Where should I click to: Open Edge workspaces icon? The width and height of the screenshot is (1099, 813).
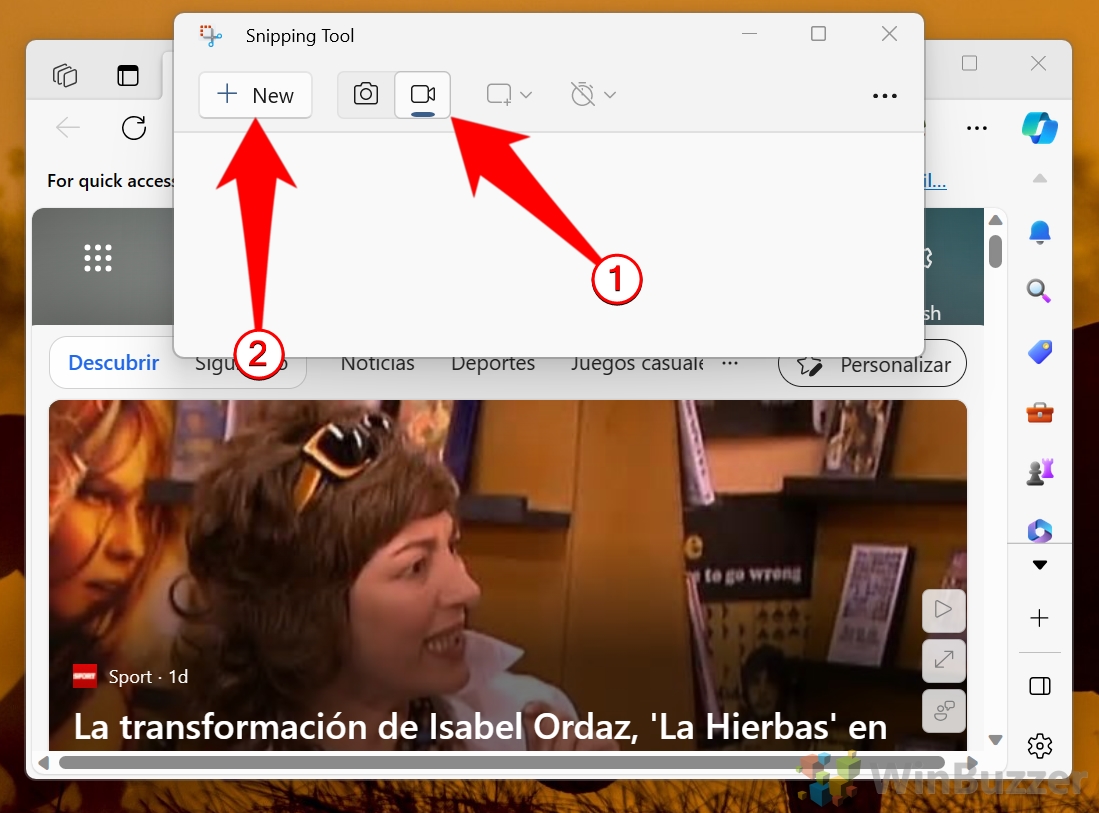tap(65, 75)
